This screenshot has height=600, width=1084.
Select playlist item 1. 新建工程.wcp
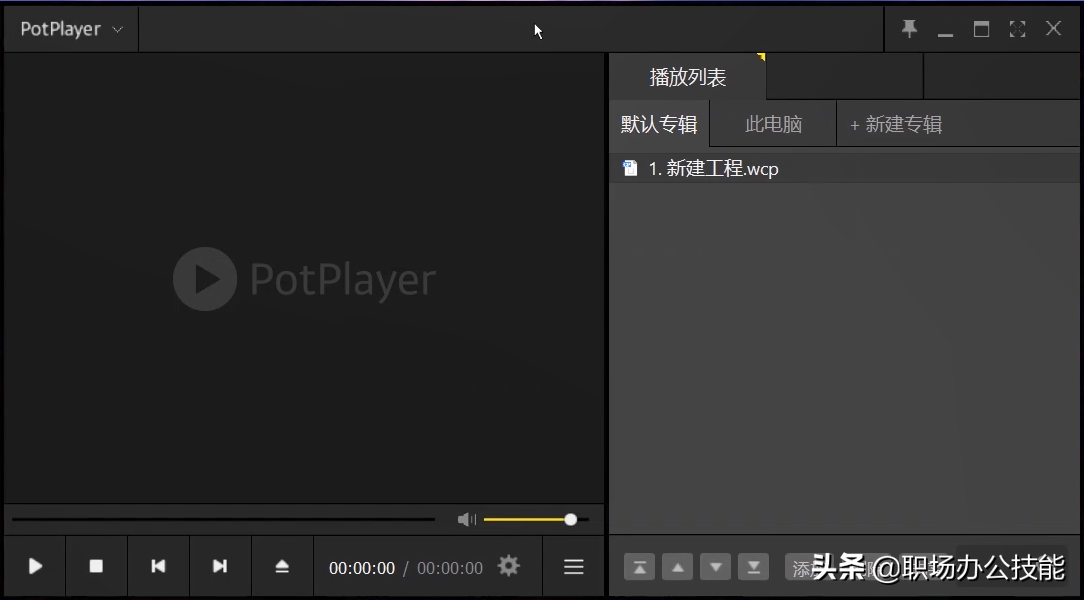pyautogui.click(x=846, y=169)
